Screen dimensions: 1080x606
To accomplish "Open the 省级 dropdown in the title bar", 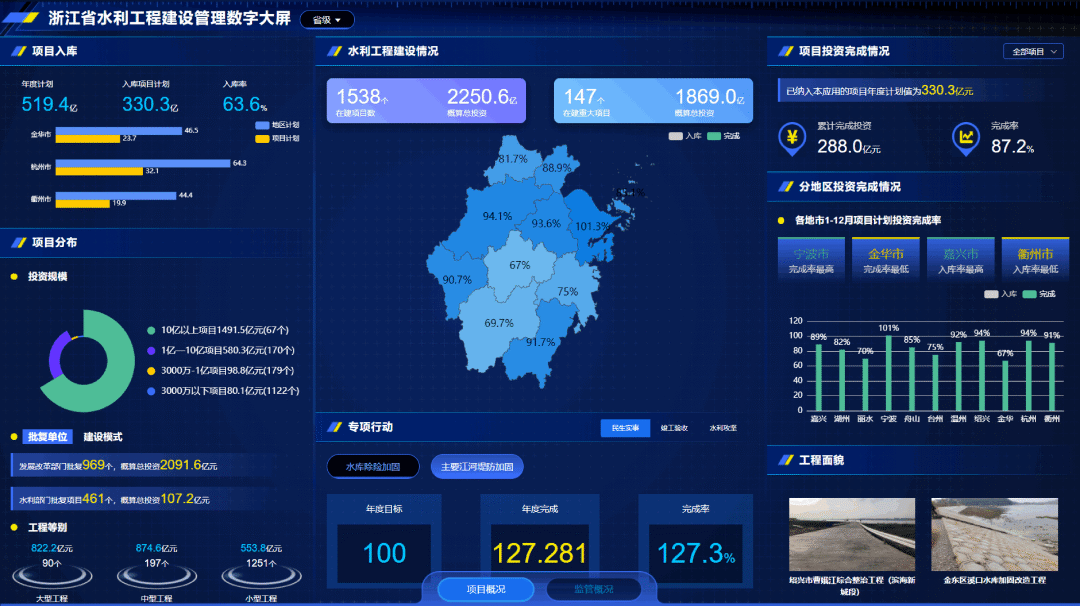I will [326, 18].
